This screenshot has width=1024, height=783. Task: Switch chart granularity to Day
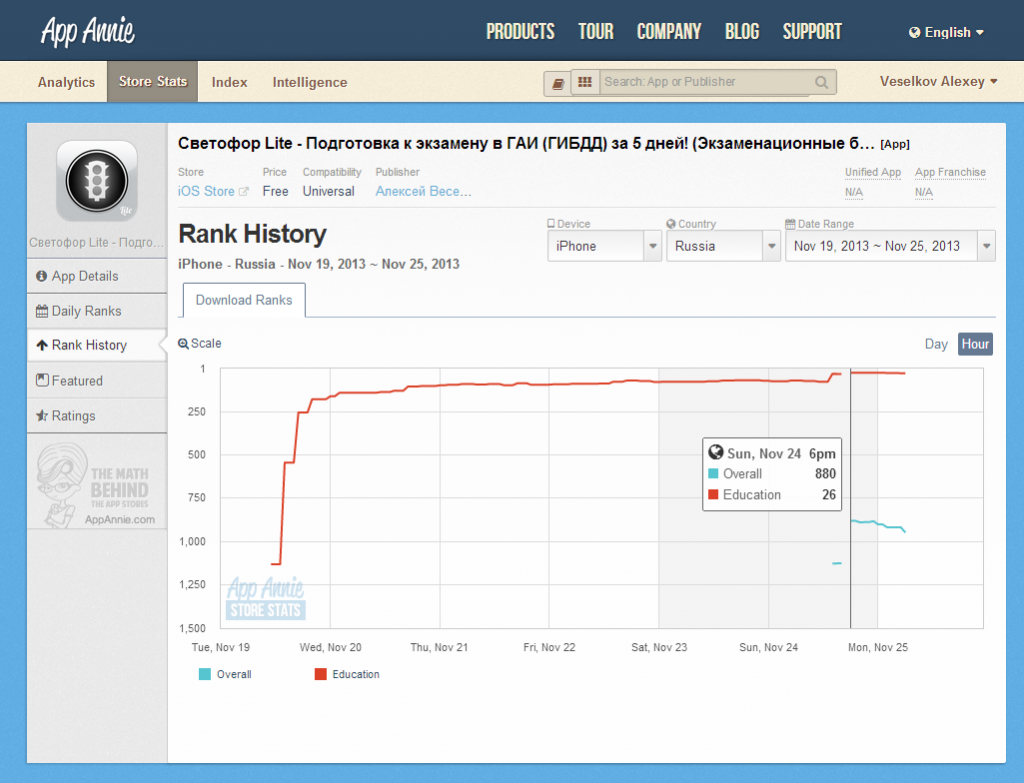click(936, 344)
